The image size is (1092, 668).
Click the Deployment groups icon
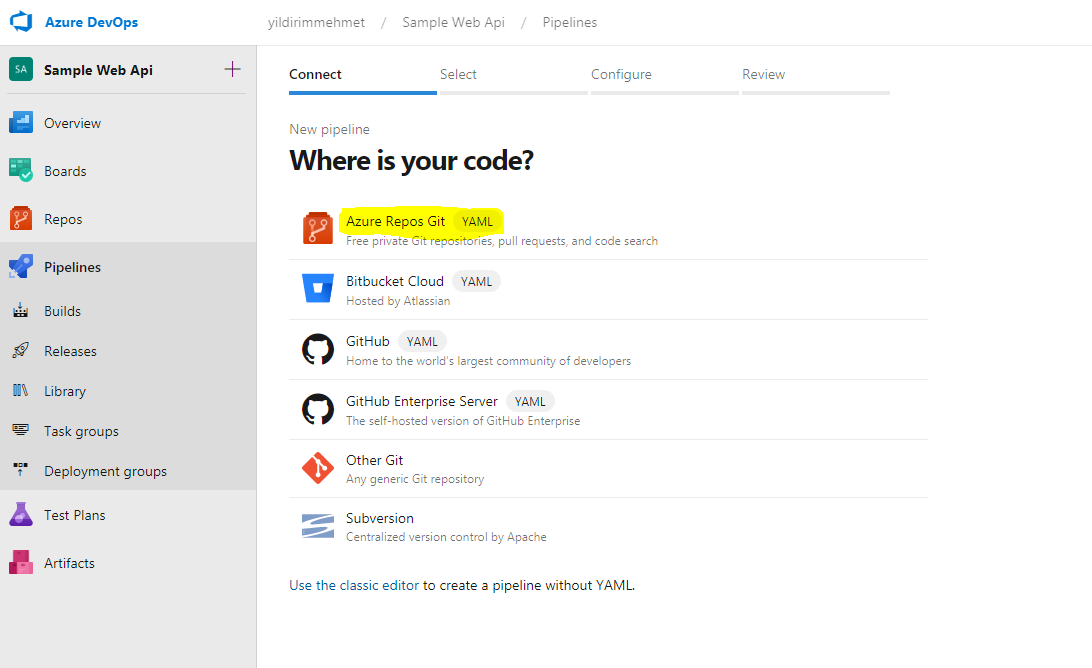coord(21,470)
